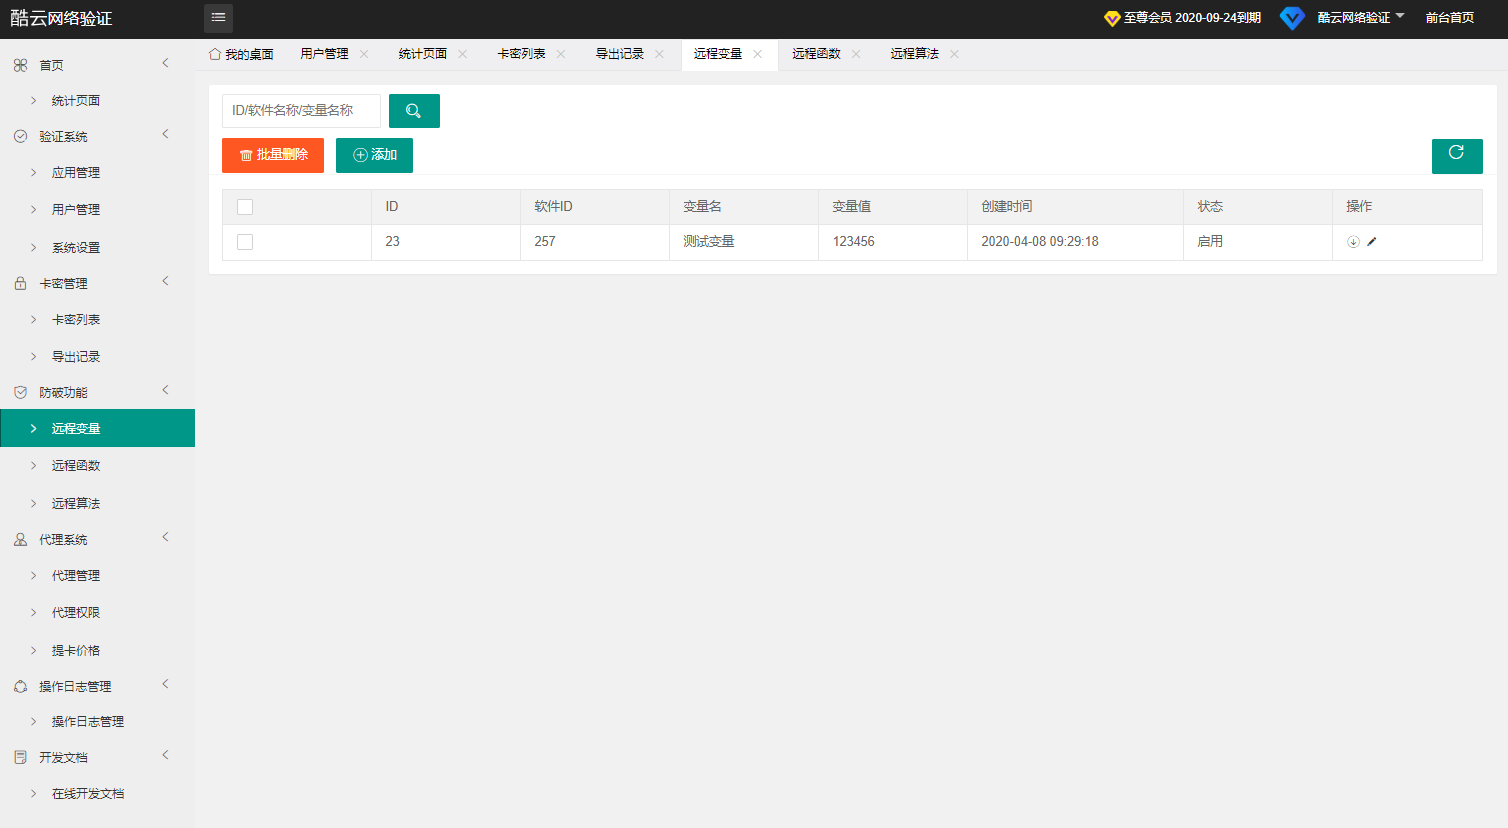Check the row checkbox for ID 23
Screen dimensions: 1508x828
[245, 242]
